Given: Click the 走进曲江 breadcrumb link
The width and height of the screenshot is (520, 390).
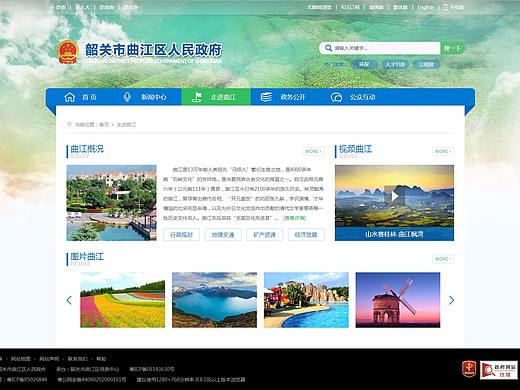Looking at the screenshot, I should (126, 124).
